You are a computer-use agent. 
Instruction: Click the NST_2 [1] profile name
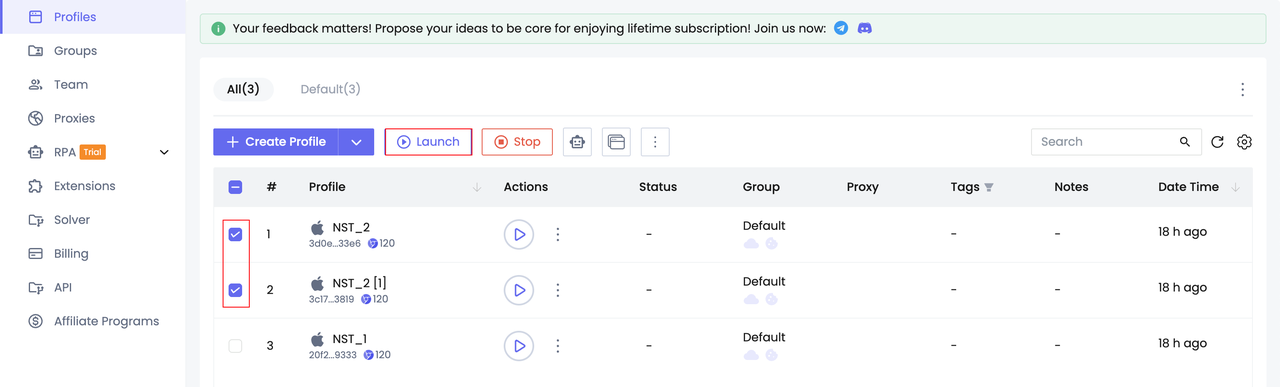pos(360,283)
